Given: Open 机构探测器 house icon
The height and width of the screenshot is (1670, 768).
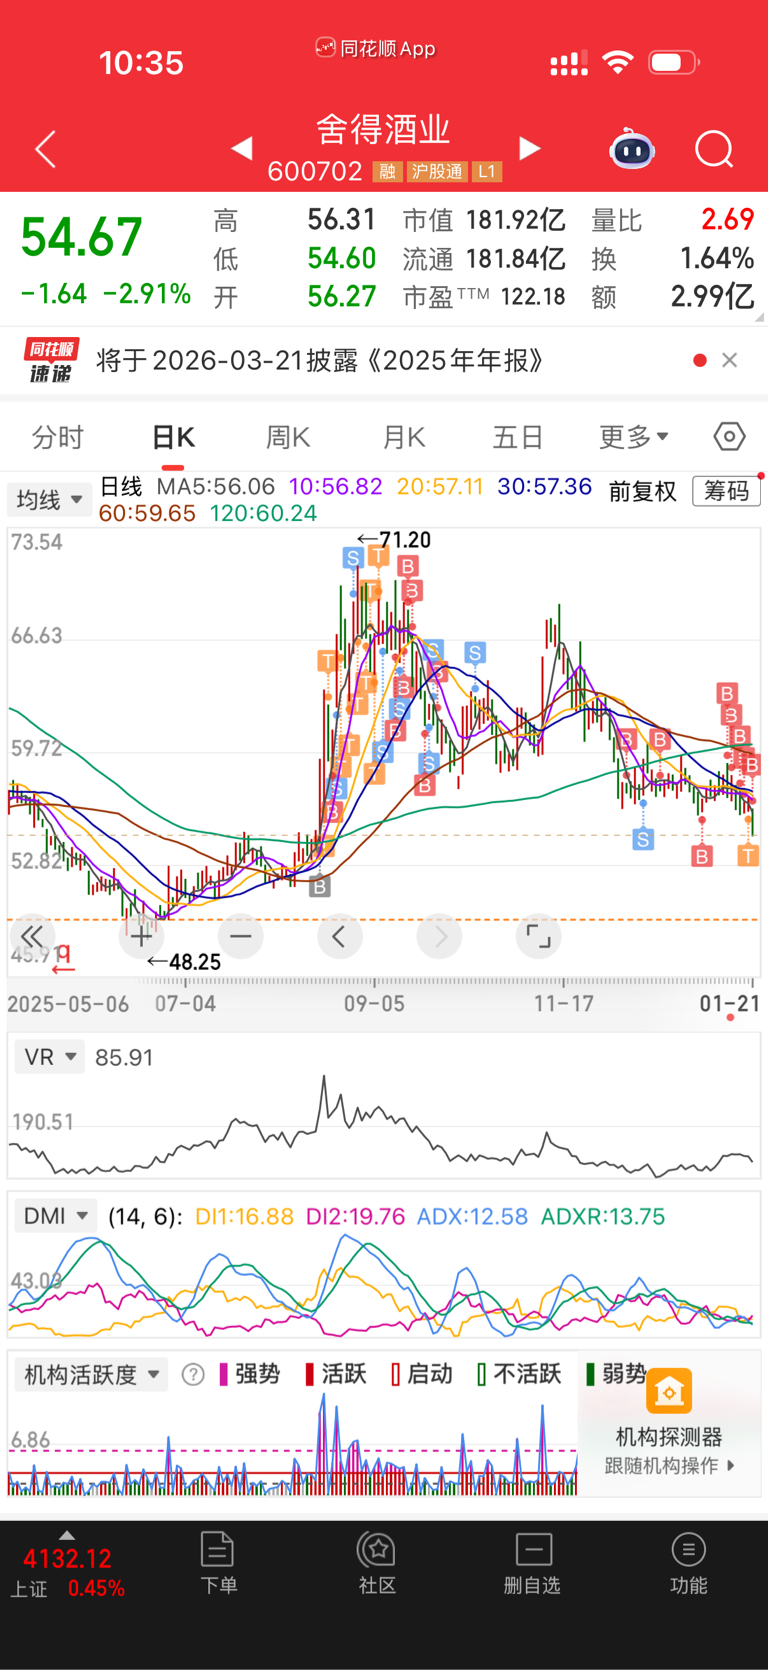Looking at the screenshot, I should pyautogui.click(x=669, y=1391).
